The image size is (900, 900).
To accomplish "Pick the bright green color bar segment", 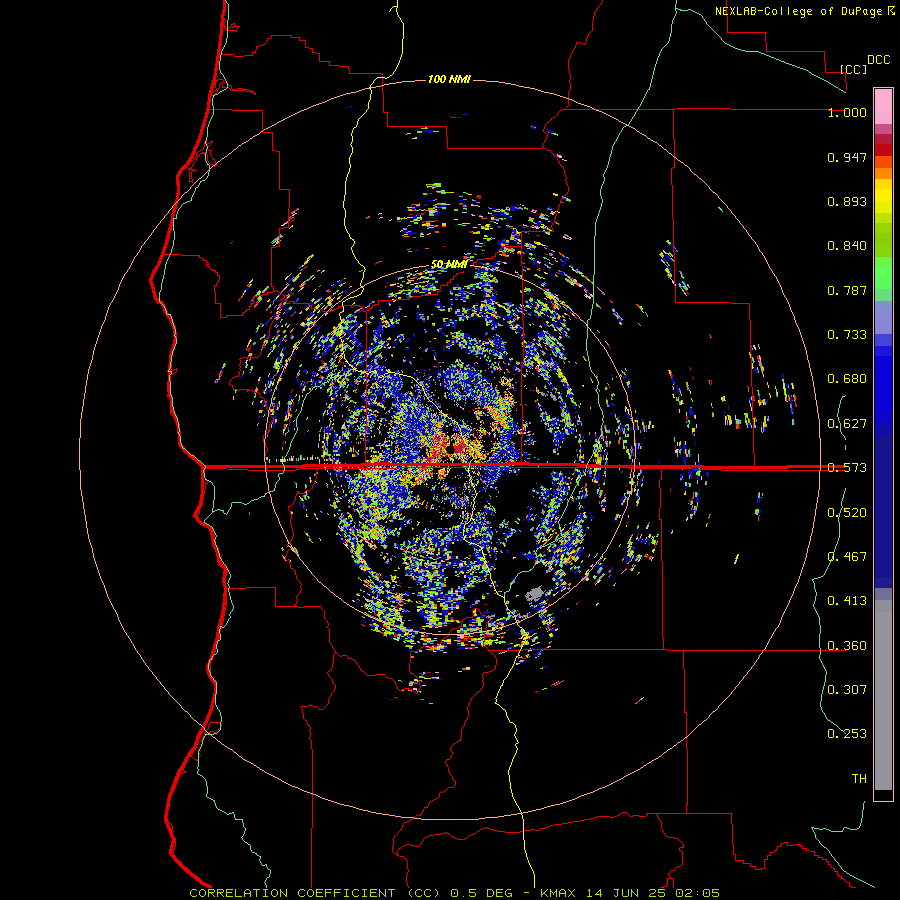I will 883,273.
